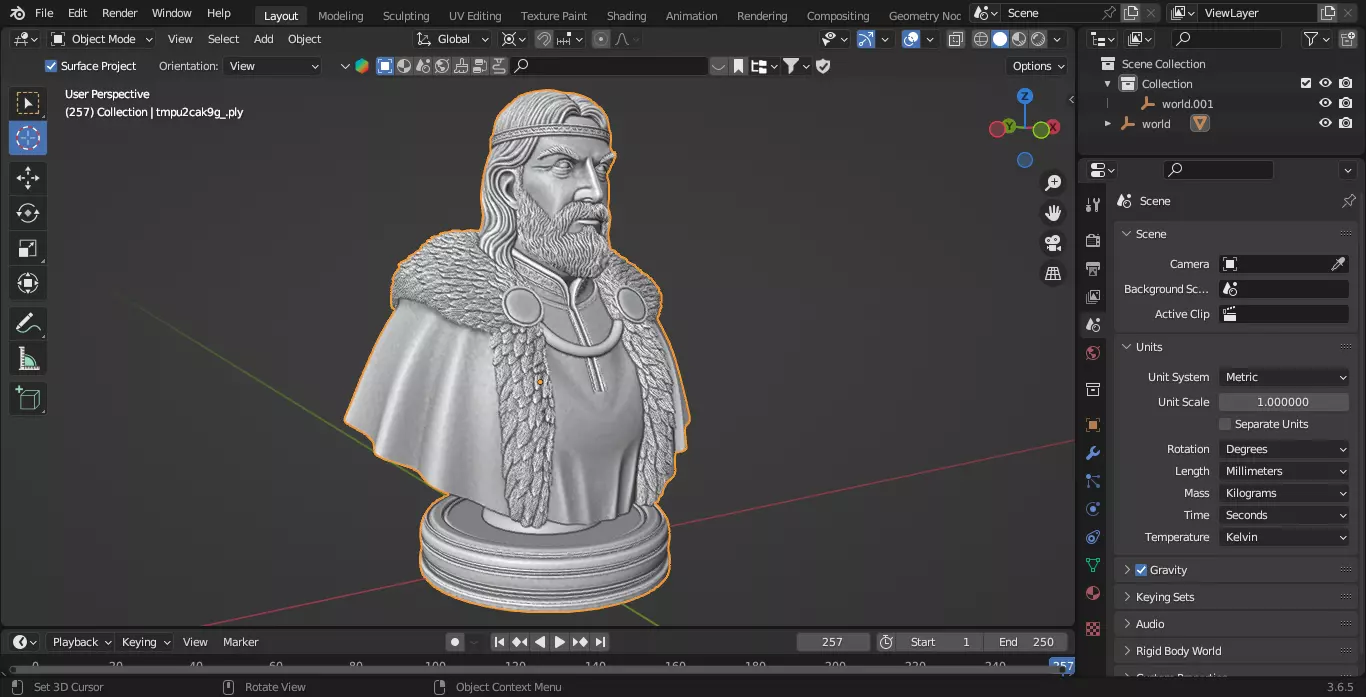Change Length unit Millimeters dropdown
The width and height of the screenshot is (1366, 697).
point(1285,471)
